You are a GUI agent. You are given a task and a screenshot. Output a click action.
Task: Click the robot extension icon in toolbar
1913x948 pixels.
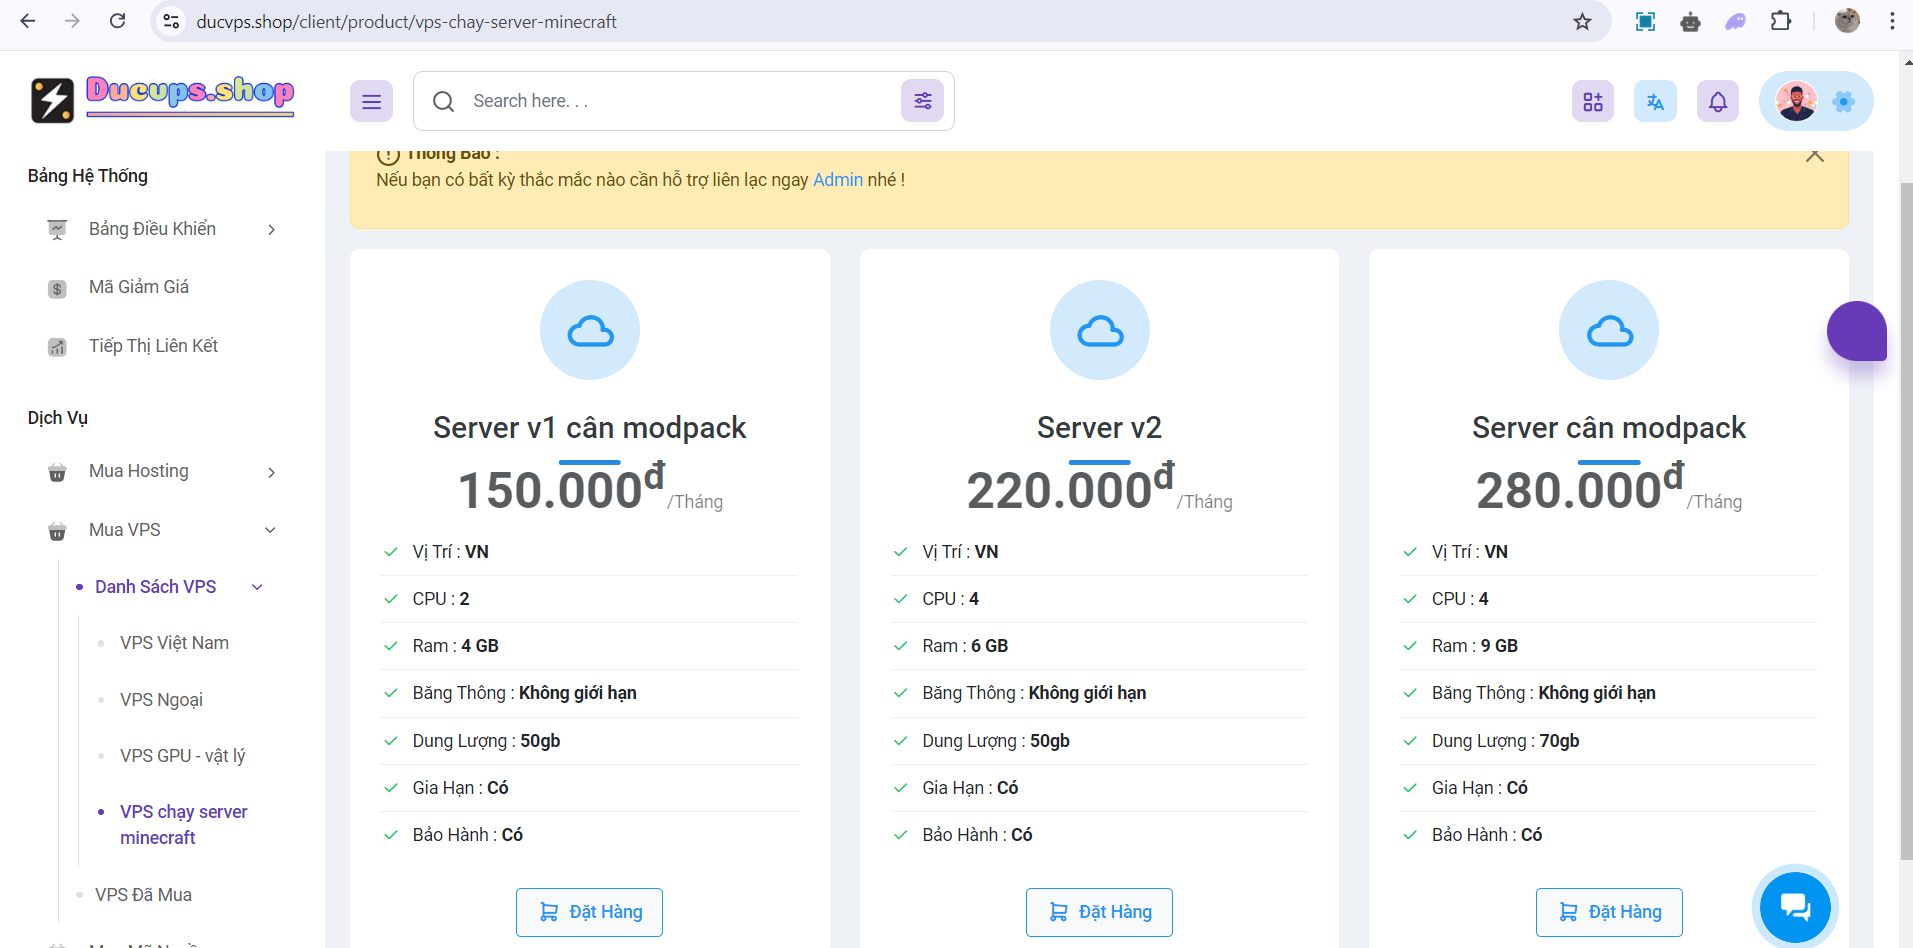(x=1690, y=21)
